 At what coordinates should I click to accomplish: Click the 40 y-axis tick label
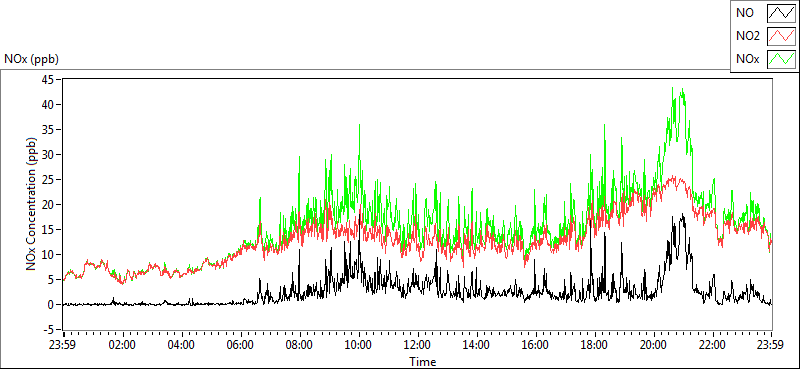point(49,104)
